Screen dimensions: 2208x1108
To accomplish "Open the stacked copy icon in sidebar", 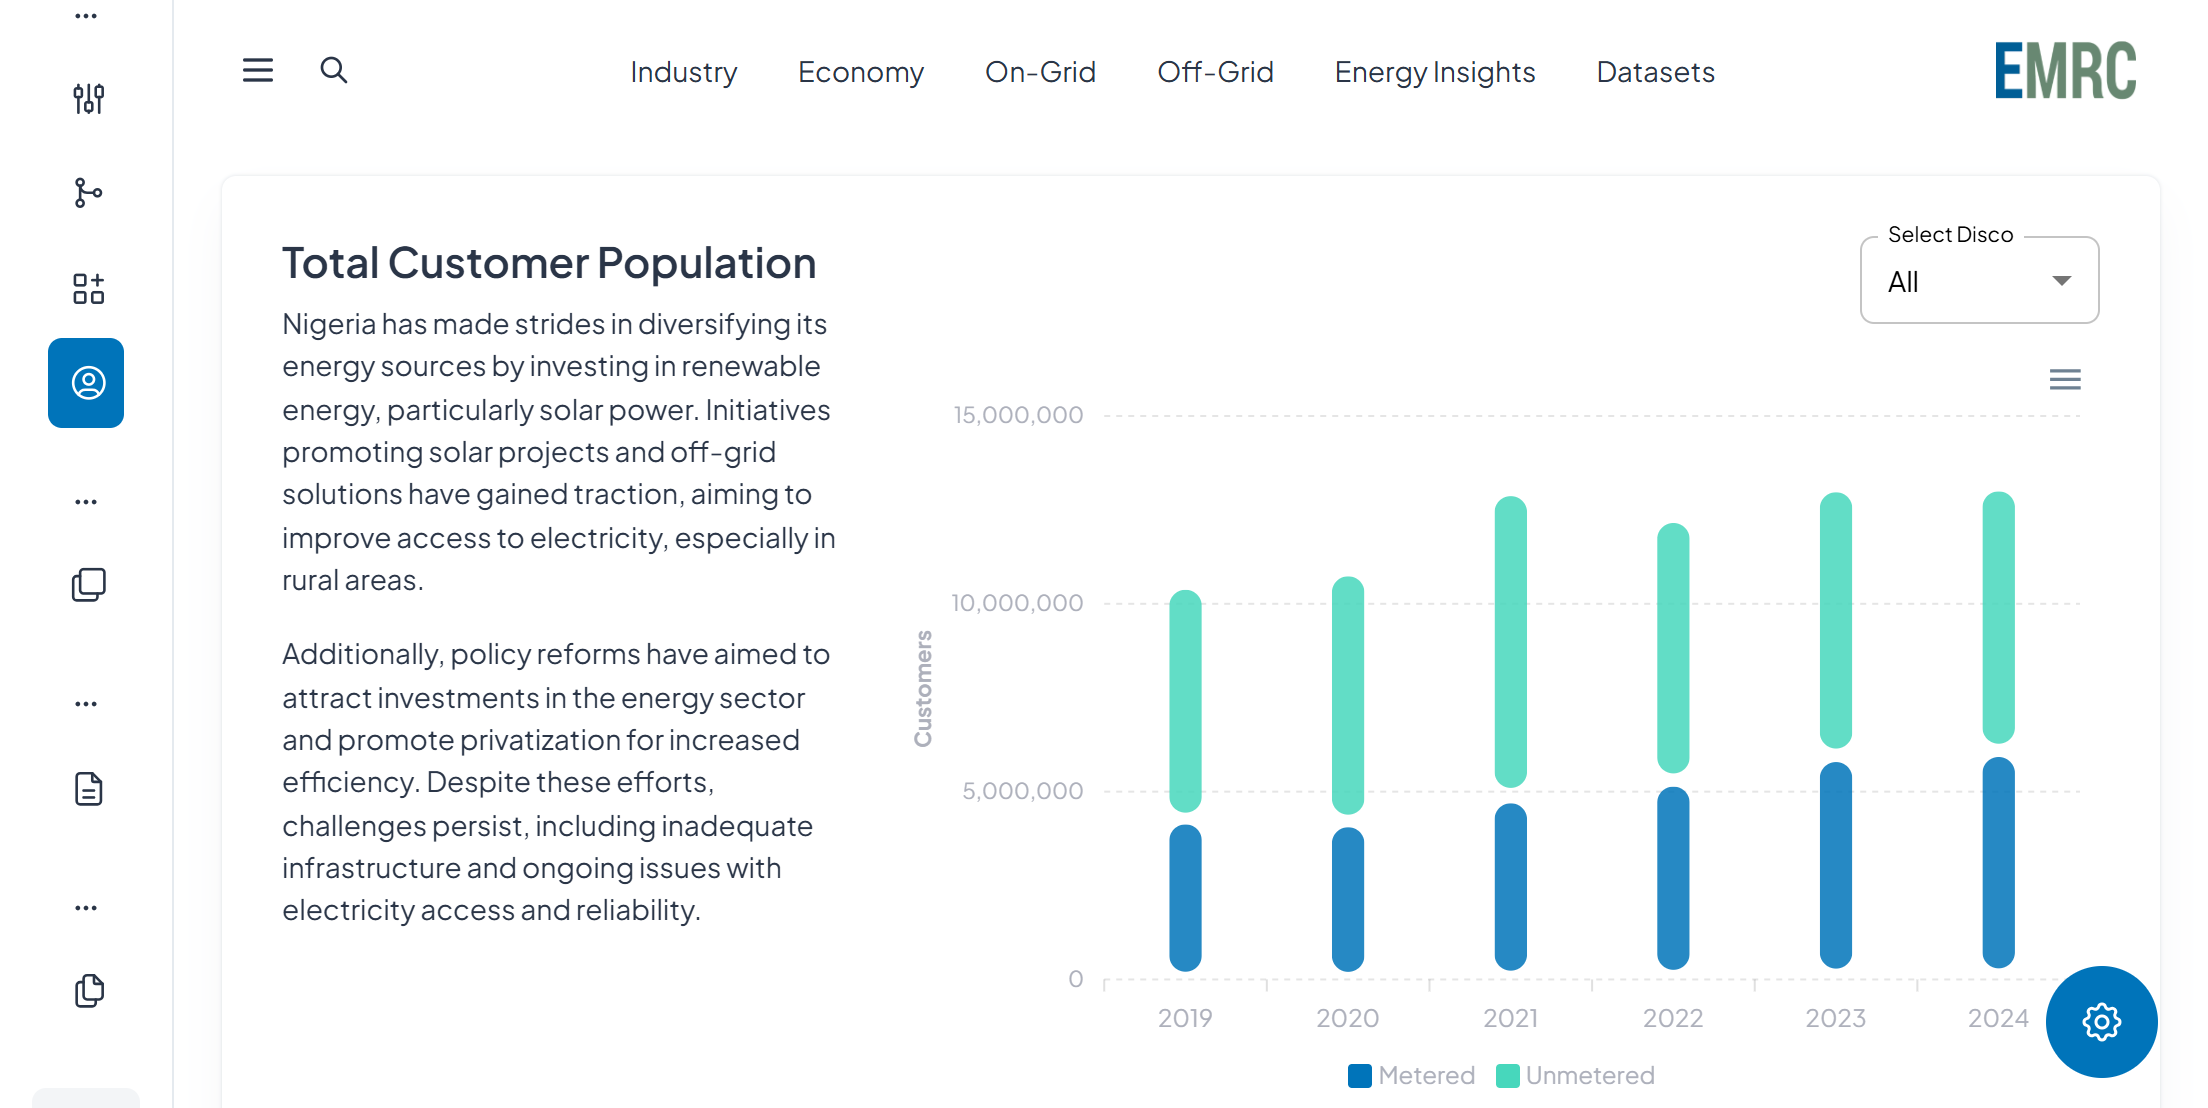I will 88,584.
